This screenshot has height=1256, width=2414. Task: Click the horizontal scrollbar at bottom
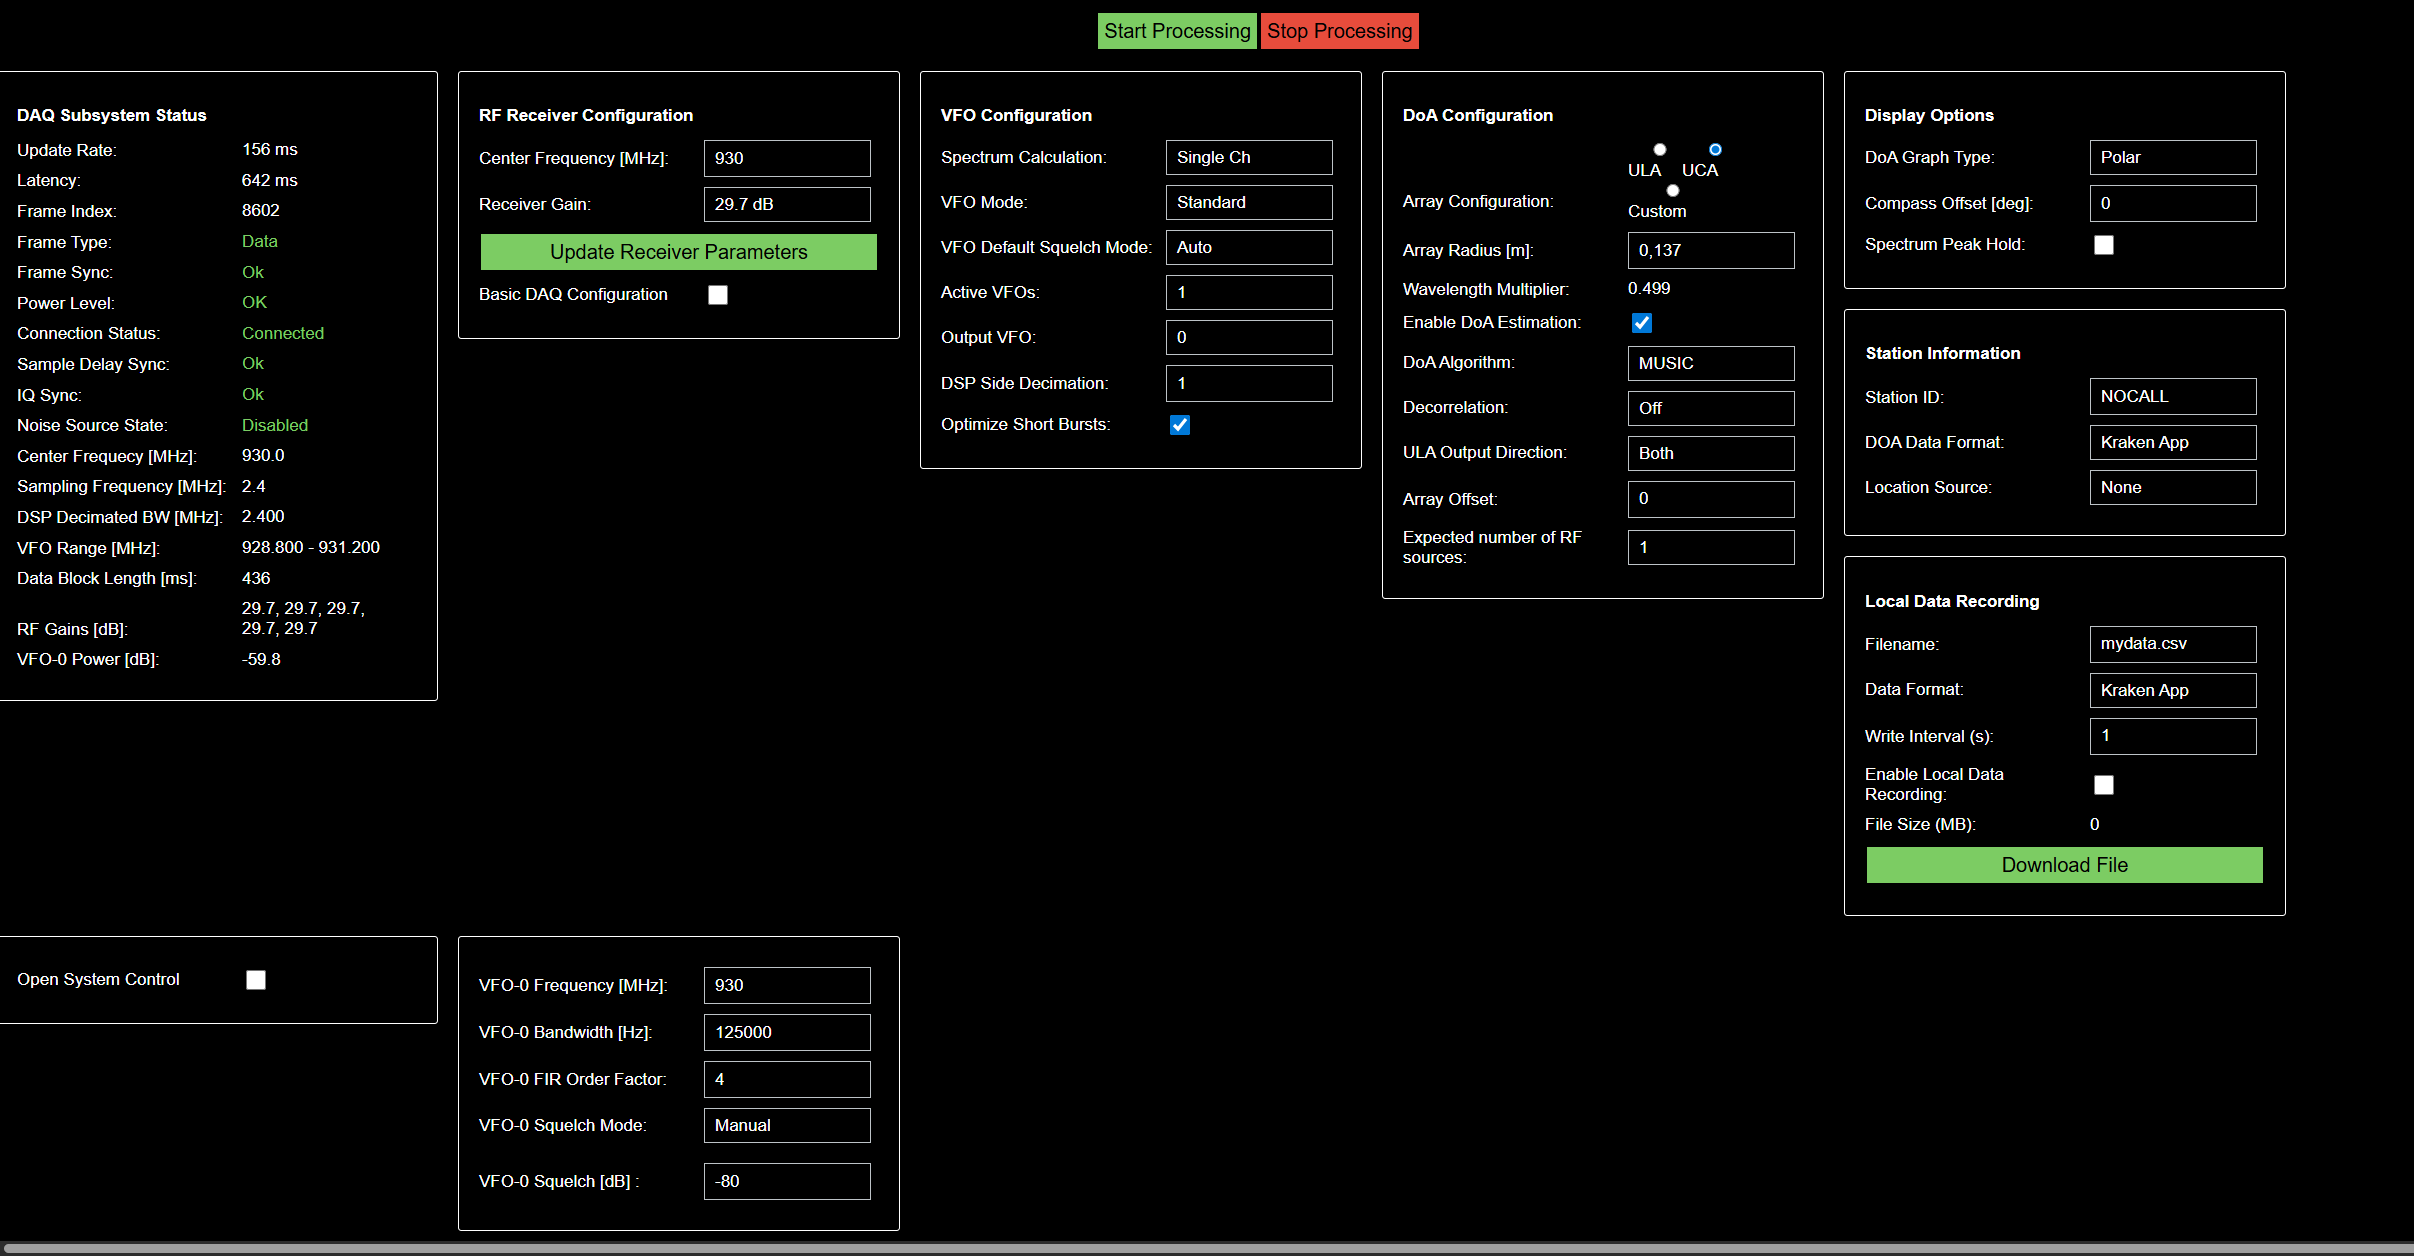(1200, 1248)
